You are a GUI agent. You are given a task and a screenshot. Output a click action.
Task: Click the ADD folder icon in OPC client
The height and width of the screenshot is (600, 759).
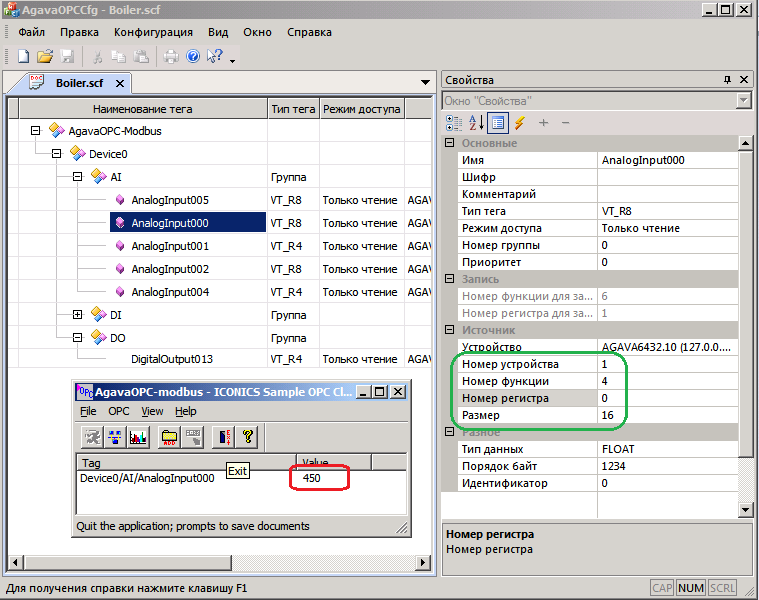[169, 437]
